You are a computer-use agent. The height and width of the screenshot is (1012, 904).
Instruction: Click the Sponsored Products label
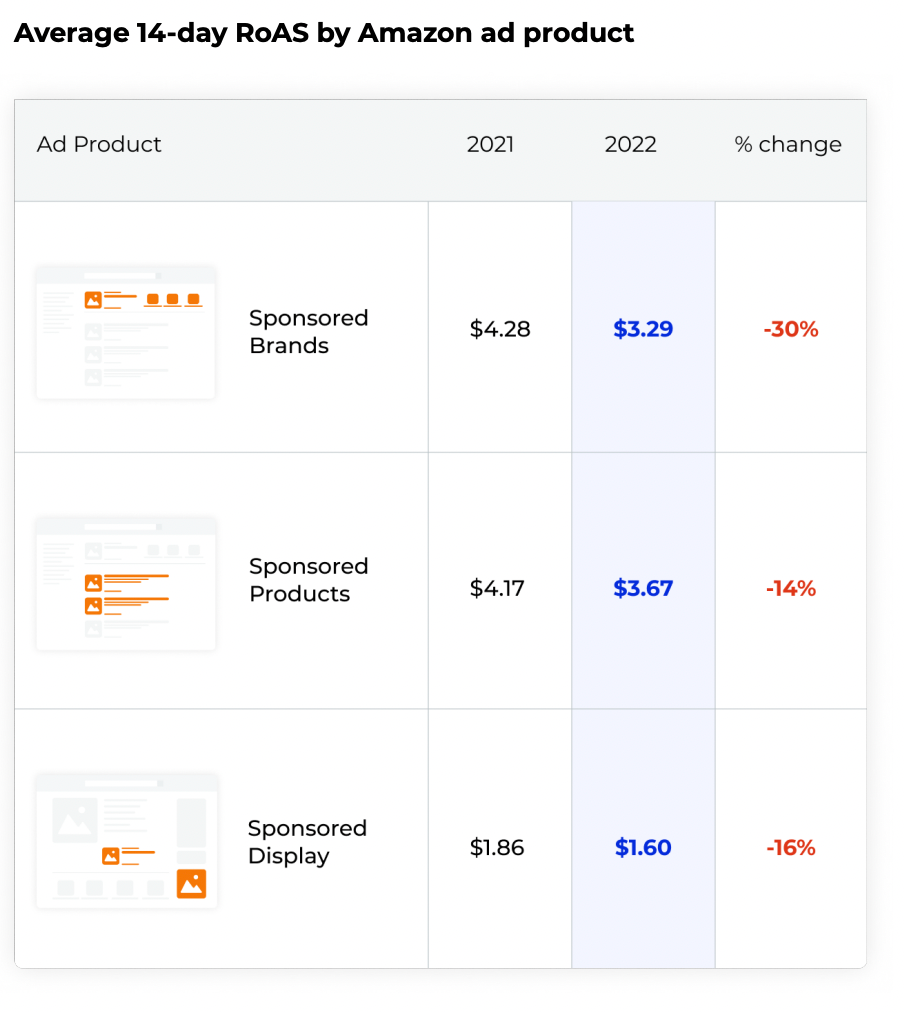pos(308,580)
